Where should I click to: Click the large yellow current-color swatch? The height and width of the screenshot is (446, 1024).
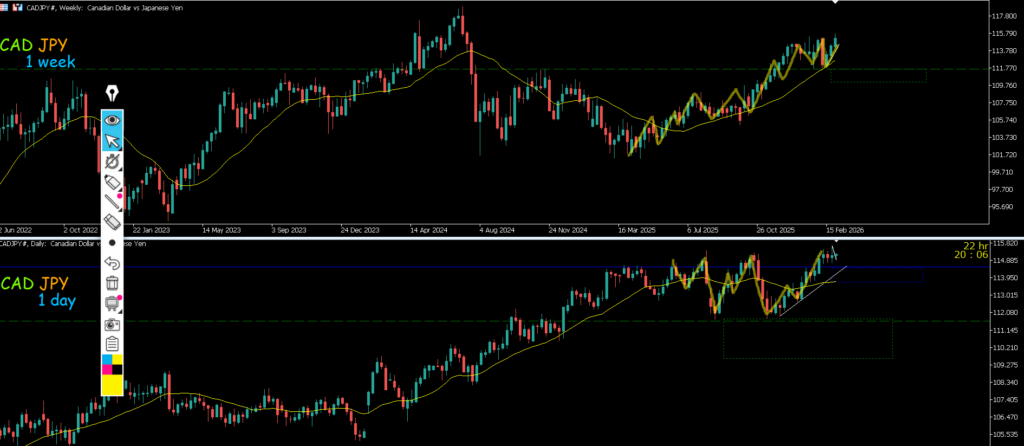pos(112,385)
